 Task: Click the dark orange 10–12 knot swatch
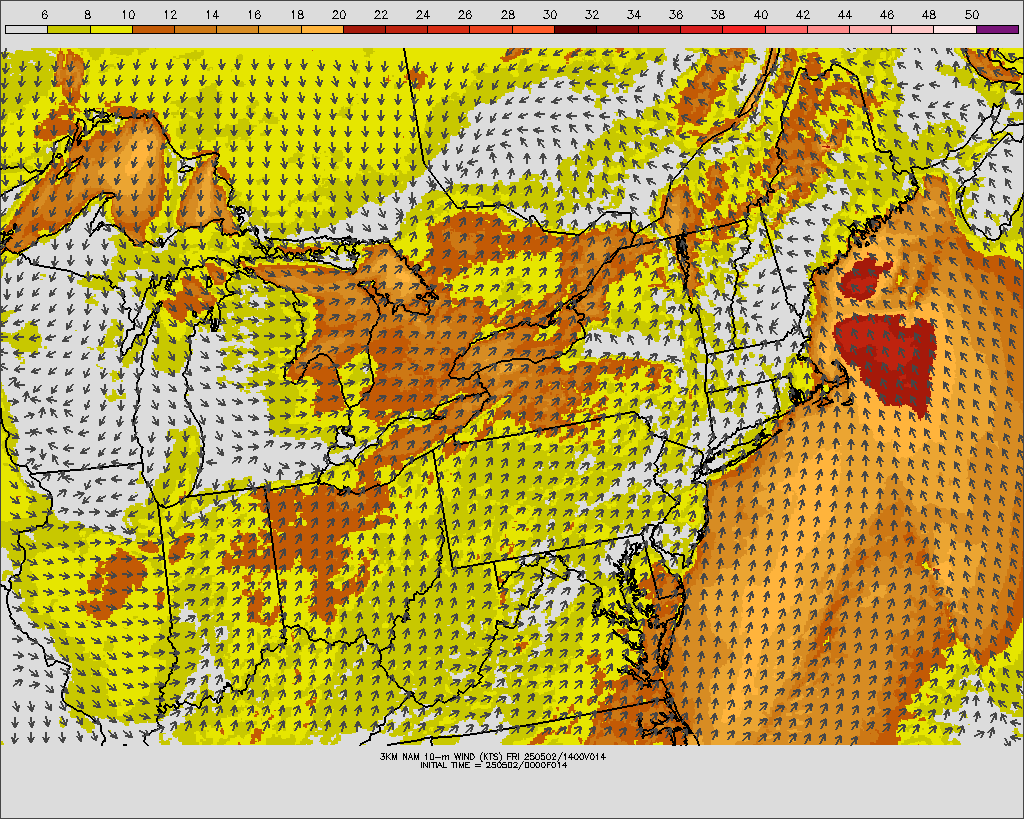point(153,29)
